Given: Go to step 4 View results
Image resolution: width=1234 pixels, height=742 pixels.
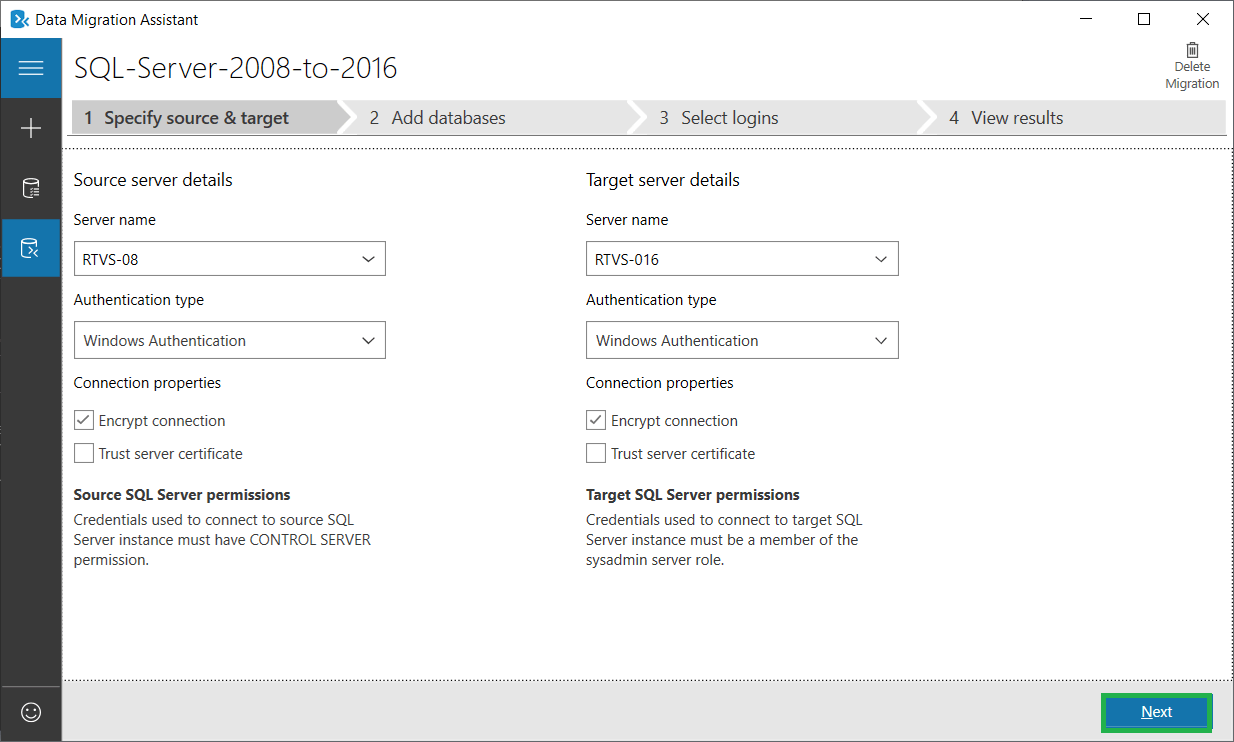Looking at the screenshot, I should [x=1075, y=118].
